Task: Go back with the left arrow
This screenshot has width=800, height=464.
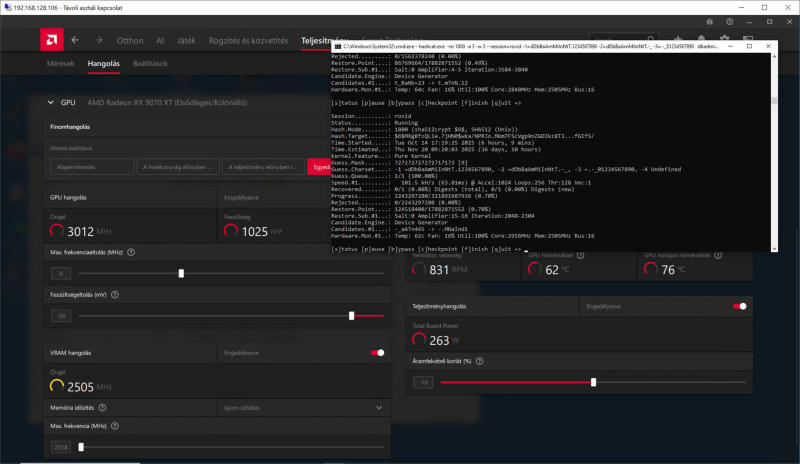Action: click(x=75, y=40)
